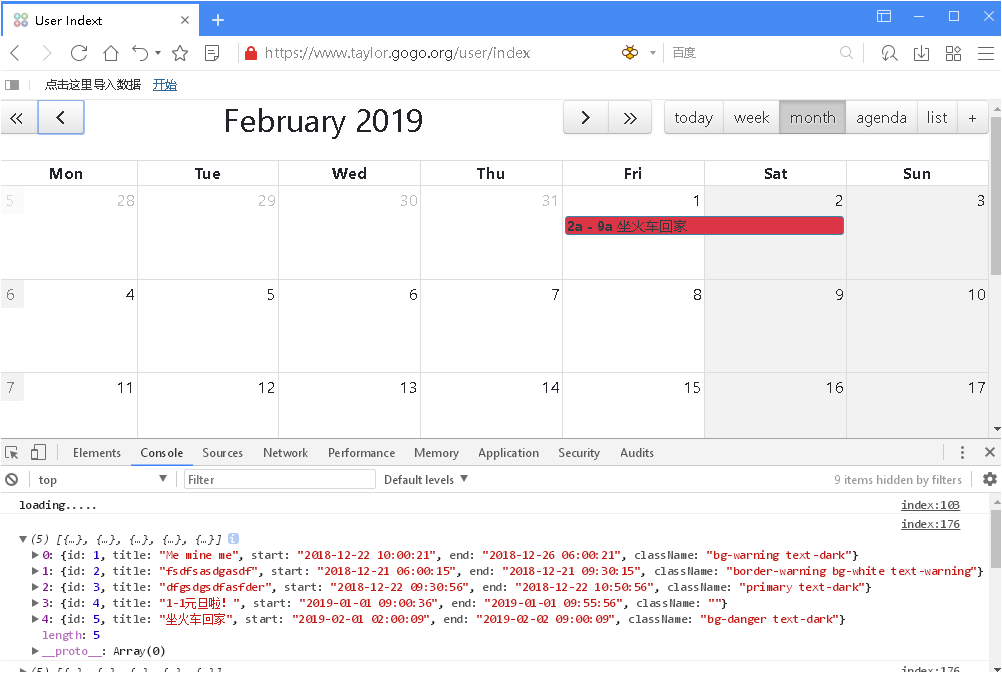Open the Default levels dropdown
The height and width of the screenshot is (673, 1002).
424,480
